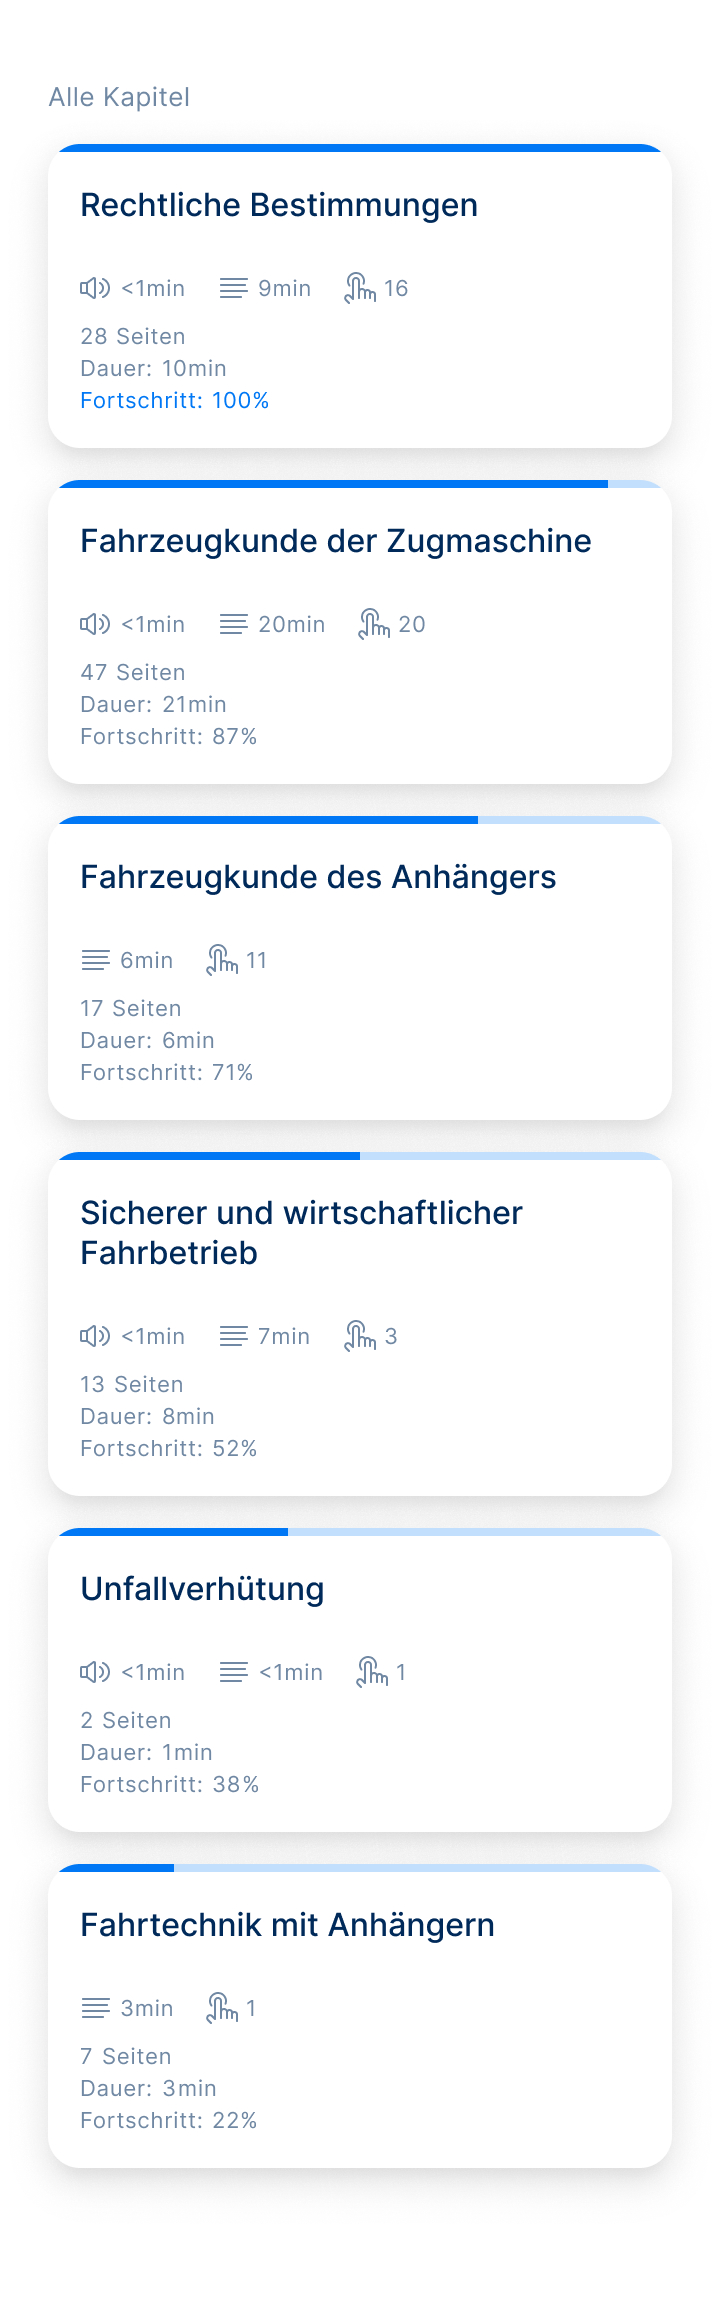This screenshot has height=2304, width=720.
Task: Open the Unfallverhütung chapter
Action: [202, 1589]
